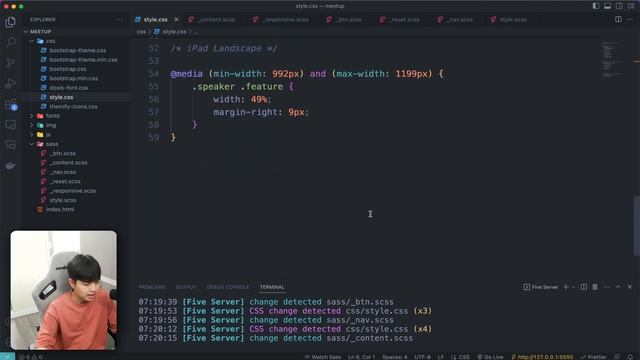The image size is (640, 360).
Task: Kill the terminal with the trash icon
Action: [595, 287]
